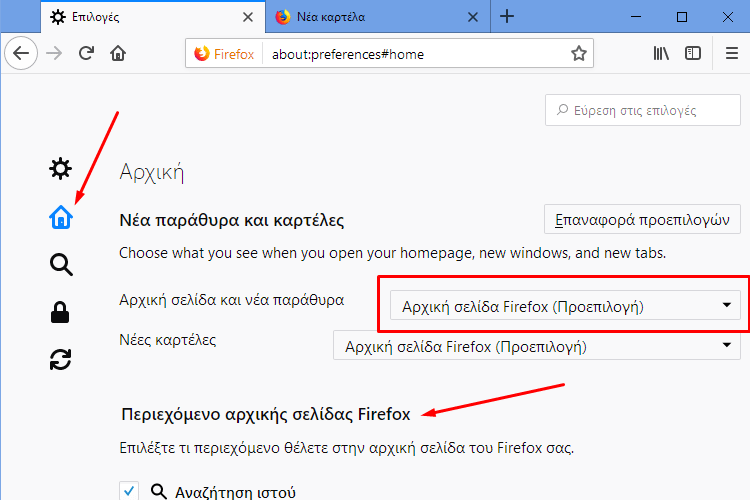The width and height of the screenshot is (750, 500).
Task: Select the Home panel icon in sidebar
Action: [61, 217]
